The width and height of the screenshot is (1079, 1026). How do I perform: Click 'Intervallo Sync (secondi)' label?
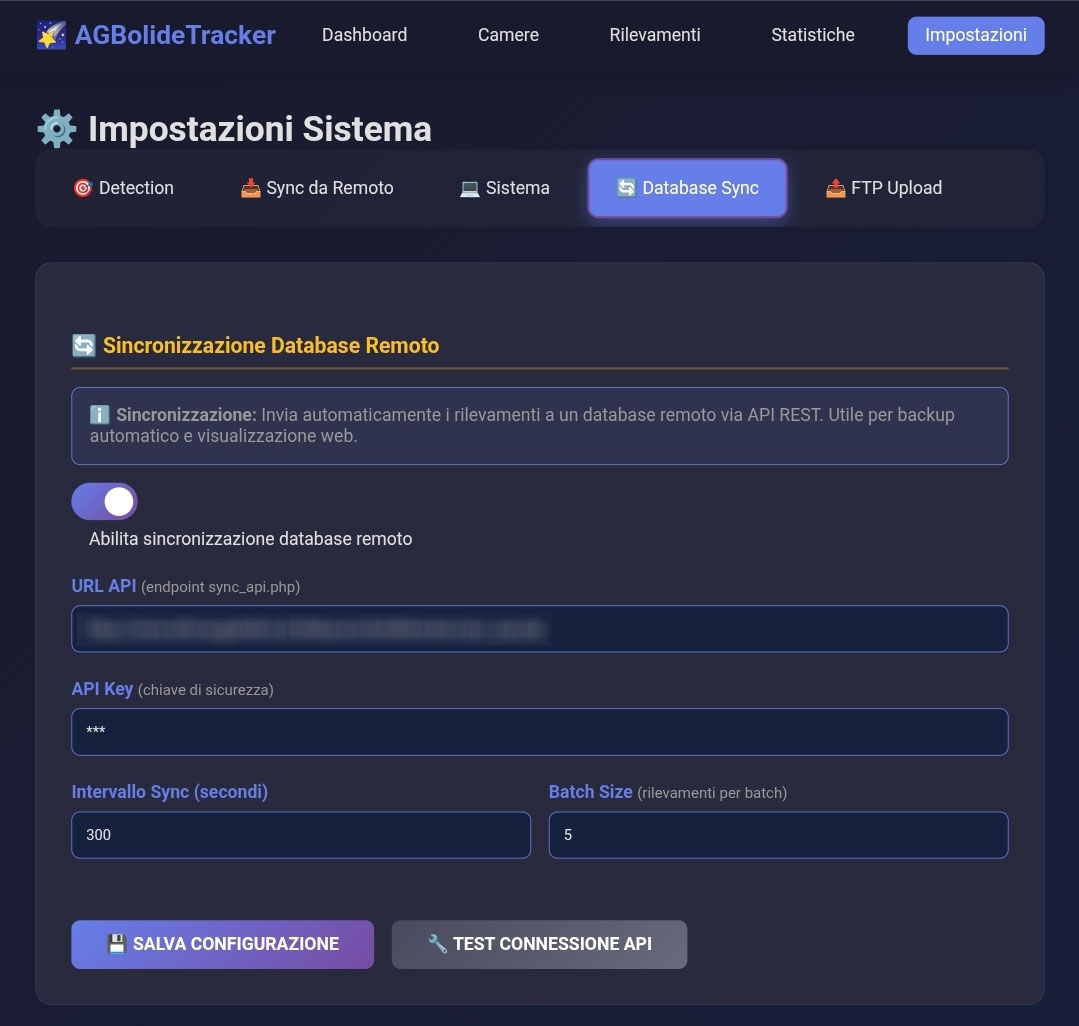coord(170,792)
